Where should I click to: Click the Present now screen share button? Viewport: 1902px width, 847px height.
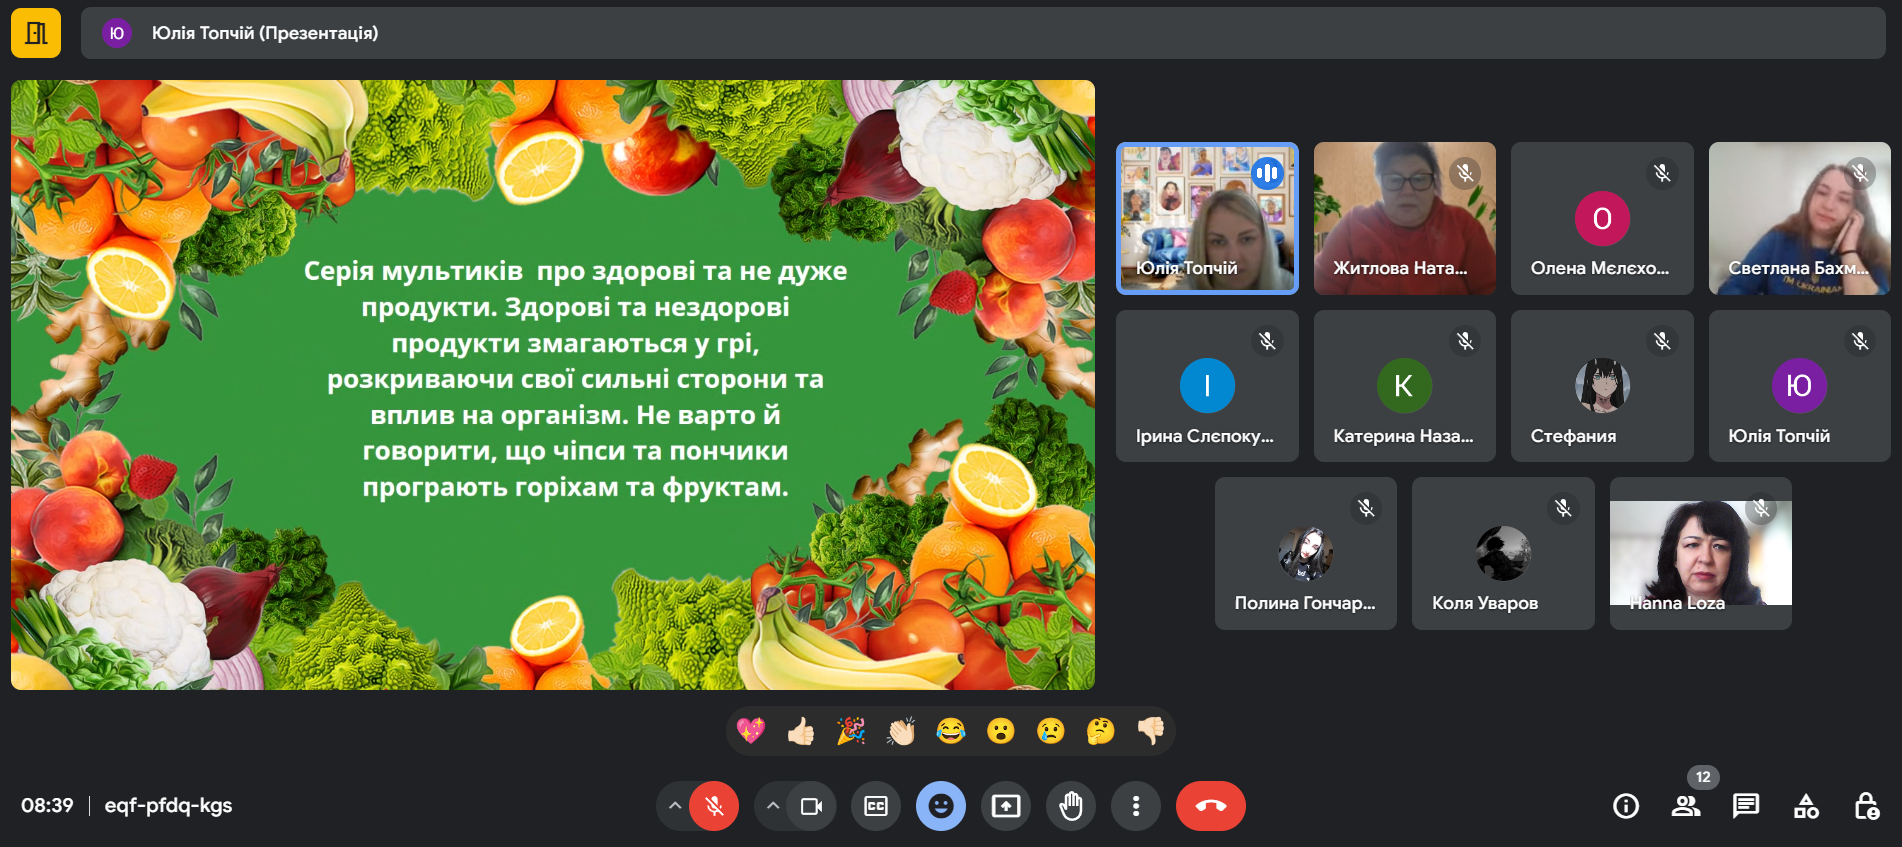1006,806
